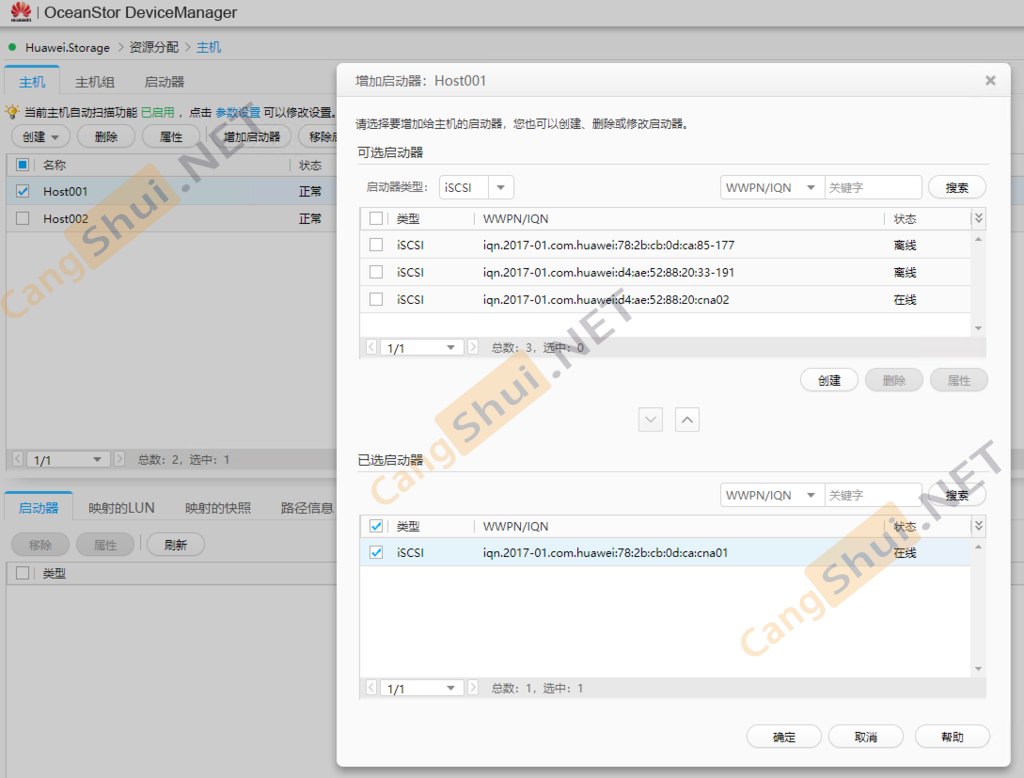The width and height of the screenshot is (1024, 778).
Task: Go to previous page in selected initiators
Action: click(372, 687)
